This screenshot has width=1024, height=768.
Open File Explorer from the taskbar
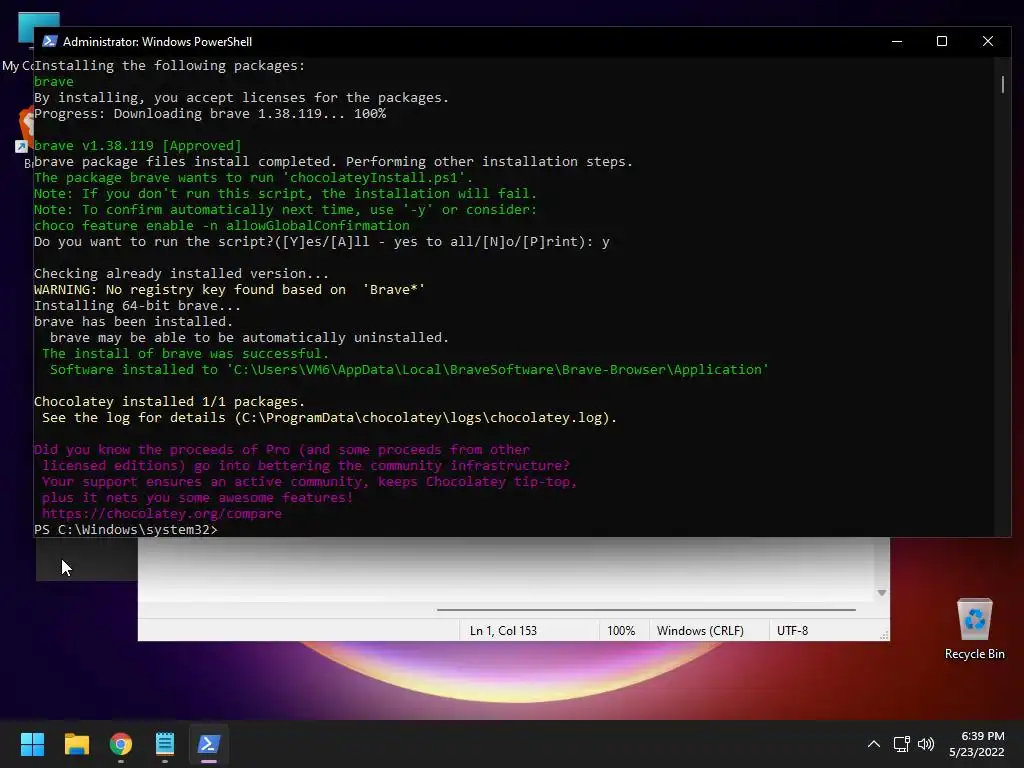[x=76, y=744]
